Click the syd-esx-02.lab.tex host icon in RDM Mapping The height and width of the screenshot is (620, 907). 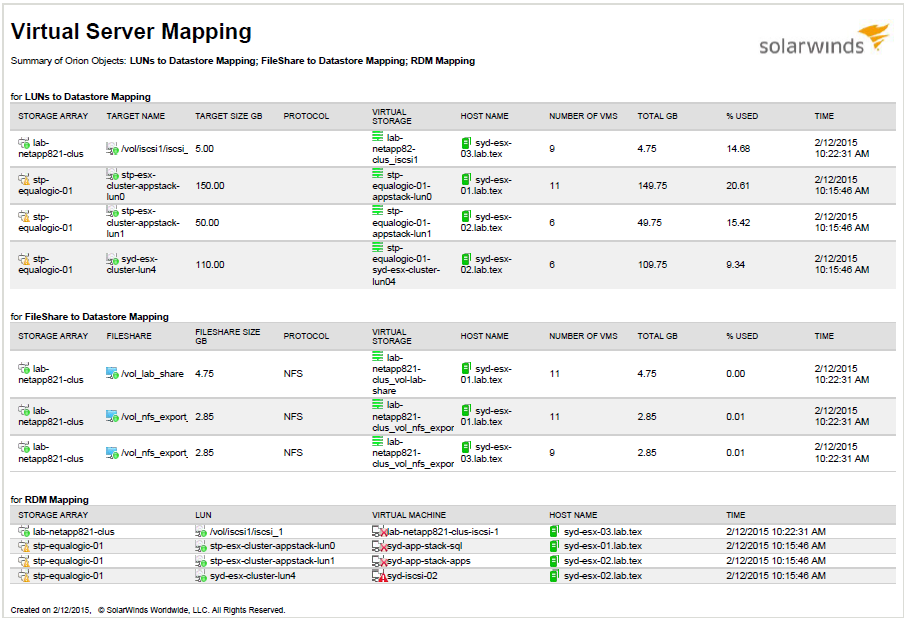pyautogui.click(x=551, y=561)
